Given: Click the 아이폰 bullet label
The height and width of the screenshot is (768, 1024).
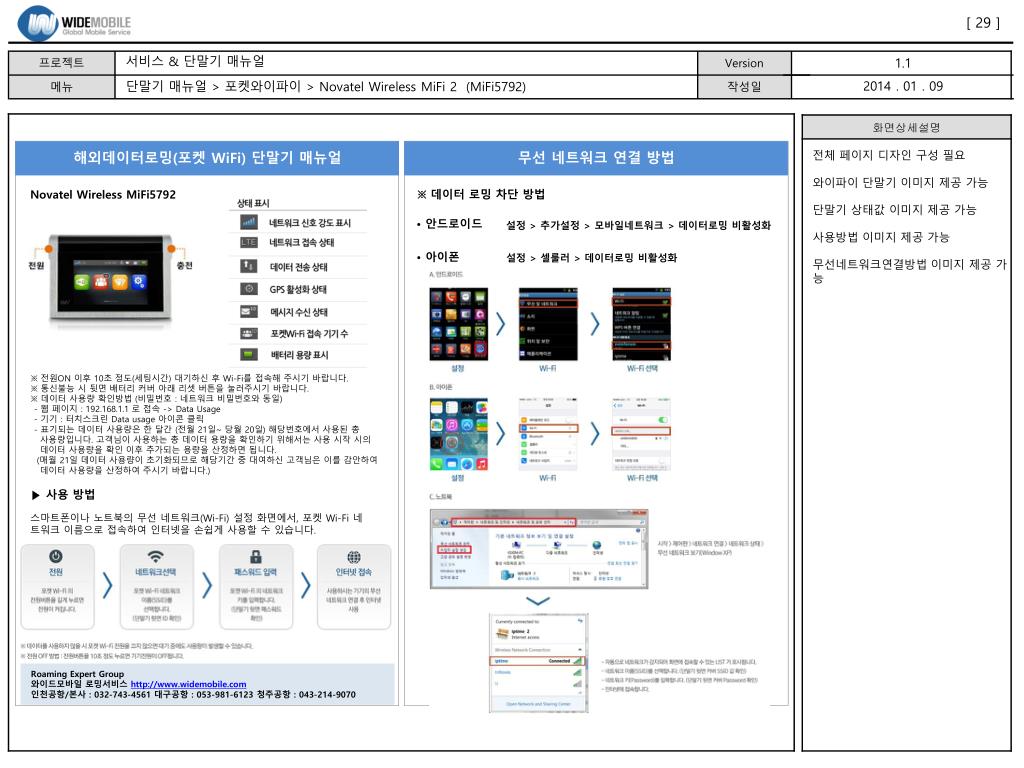Looking at the screenshot, I should click(442, 257).
